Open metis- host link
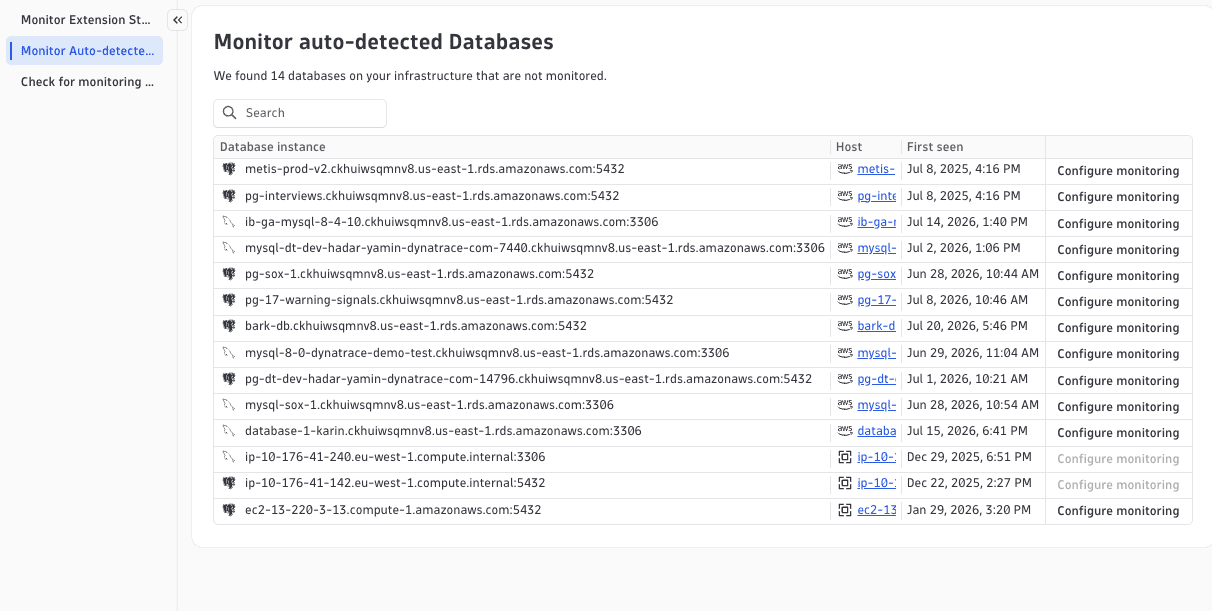This screenshot has width=1212, height=611. 877,170
